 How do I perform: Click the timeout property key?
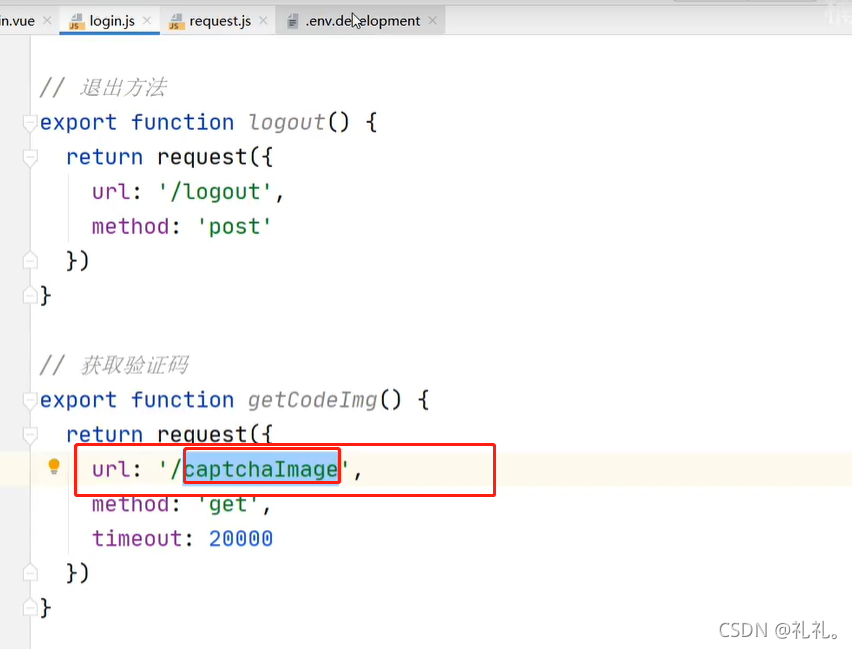pyautogui.click(x=137, y=539)
